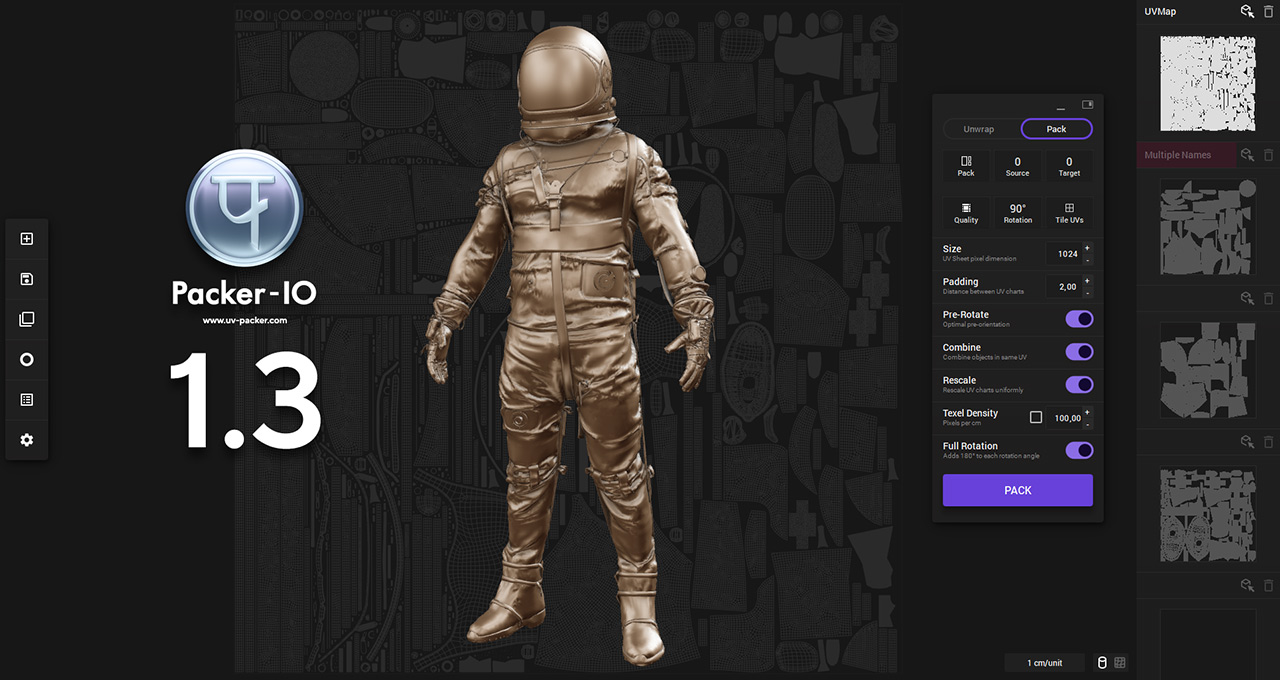This screenshot has height=680, width=1280.
Task: Increase Size with the plus stepper
Action: 1088,248
